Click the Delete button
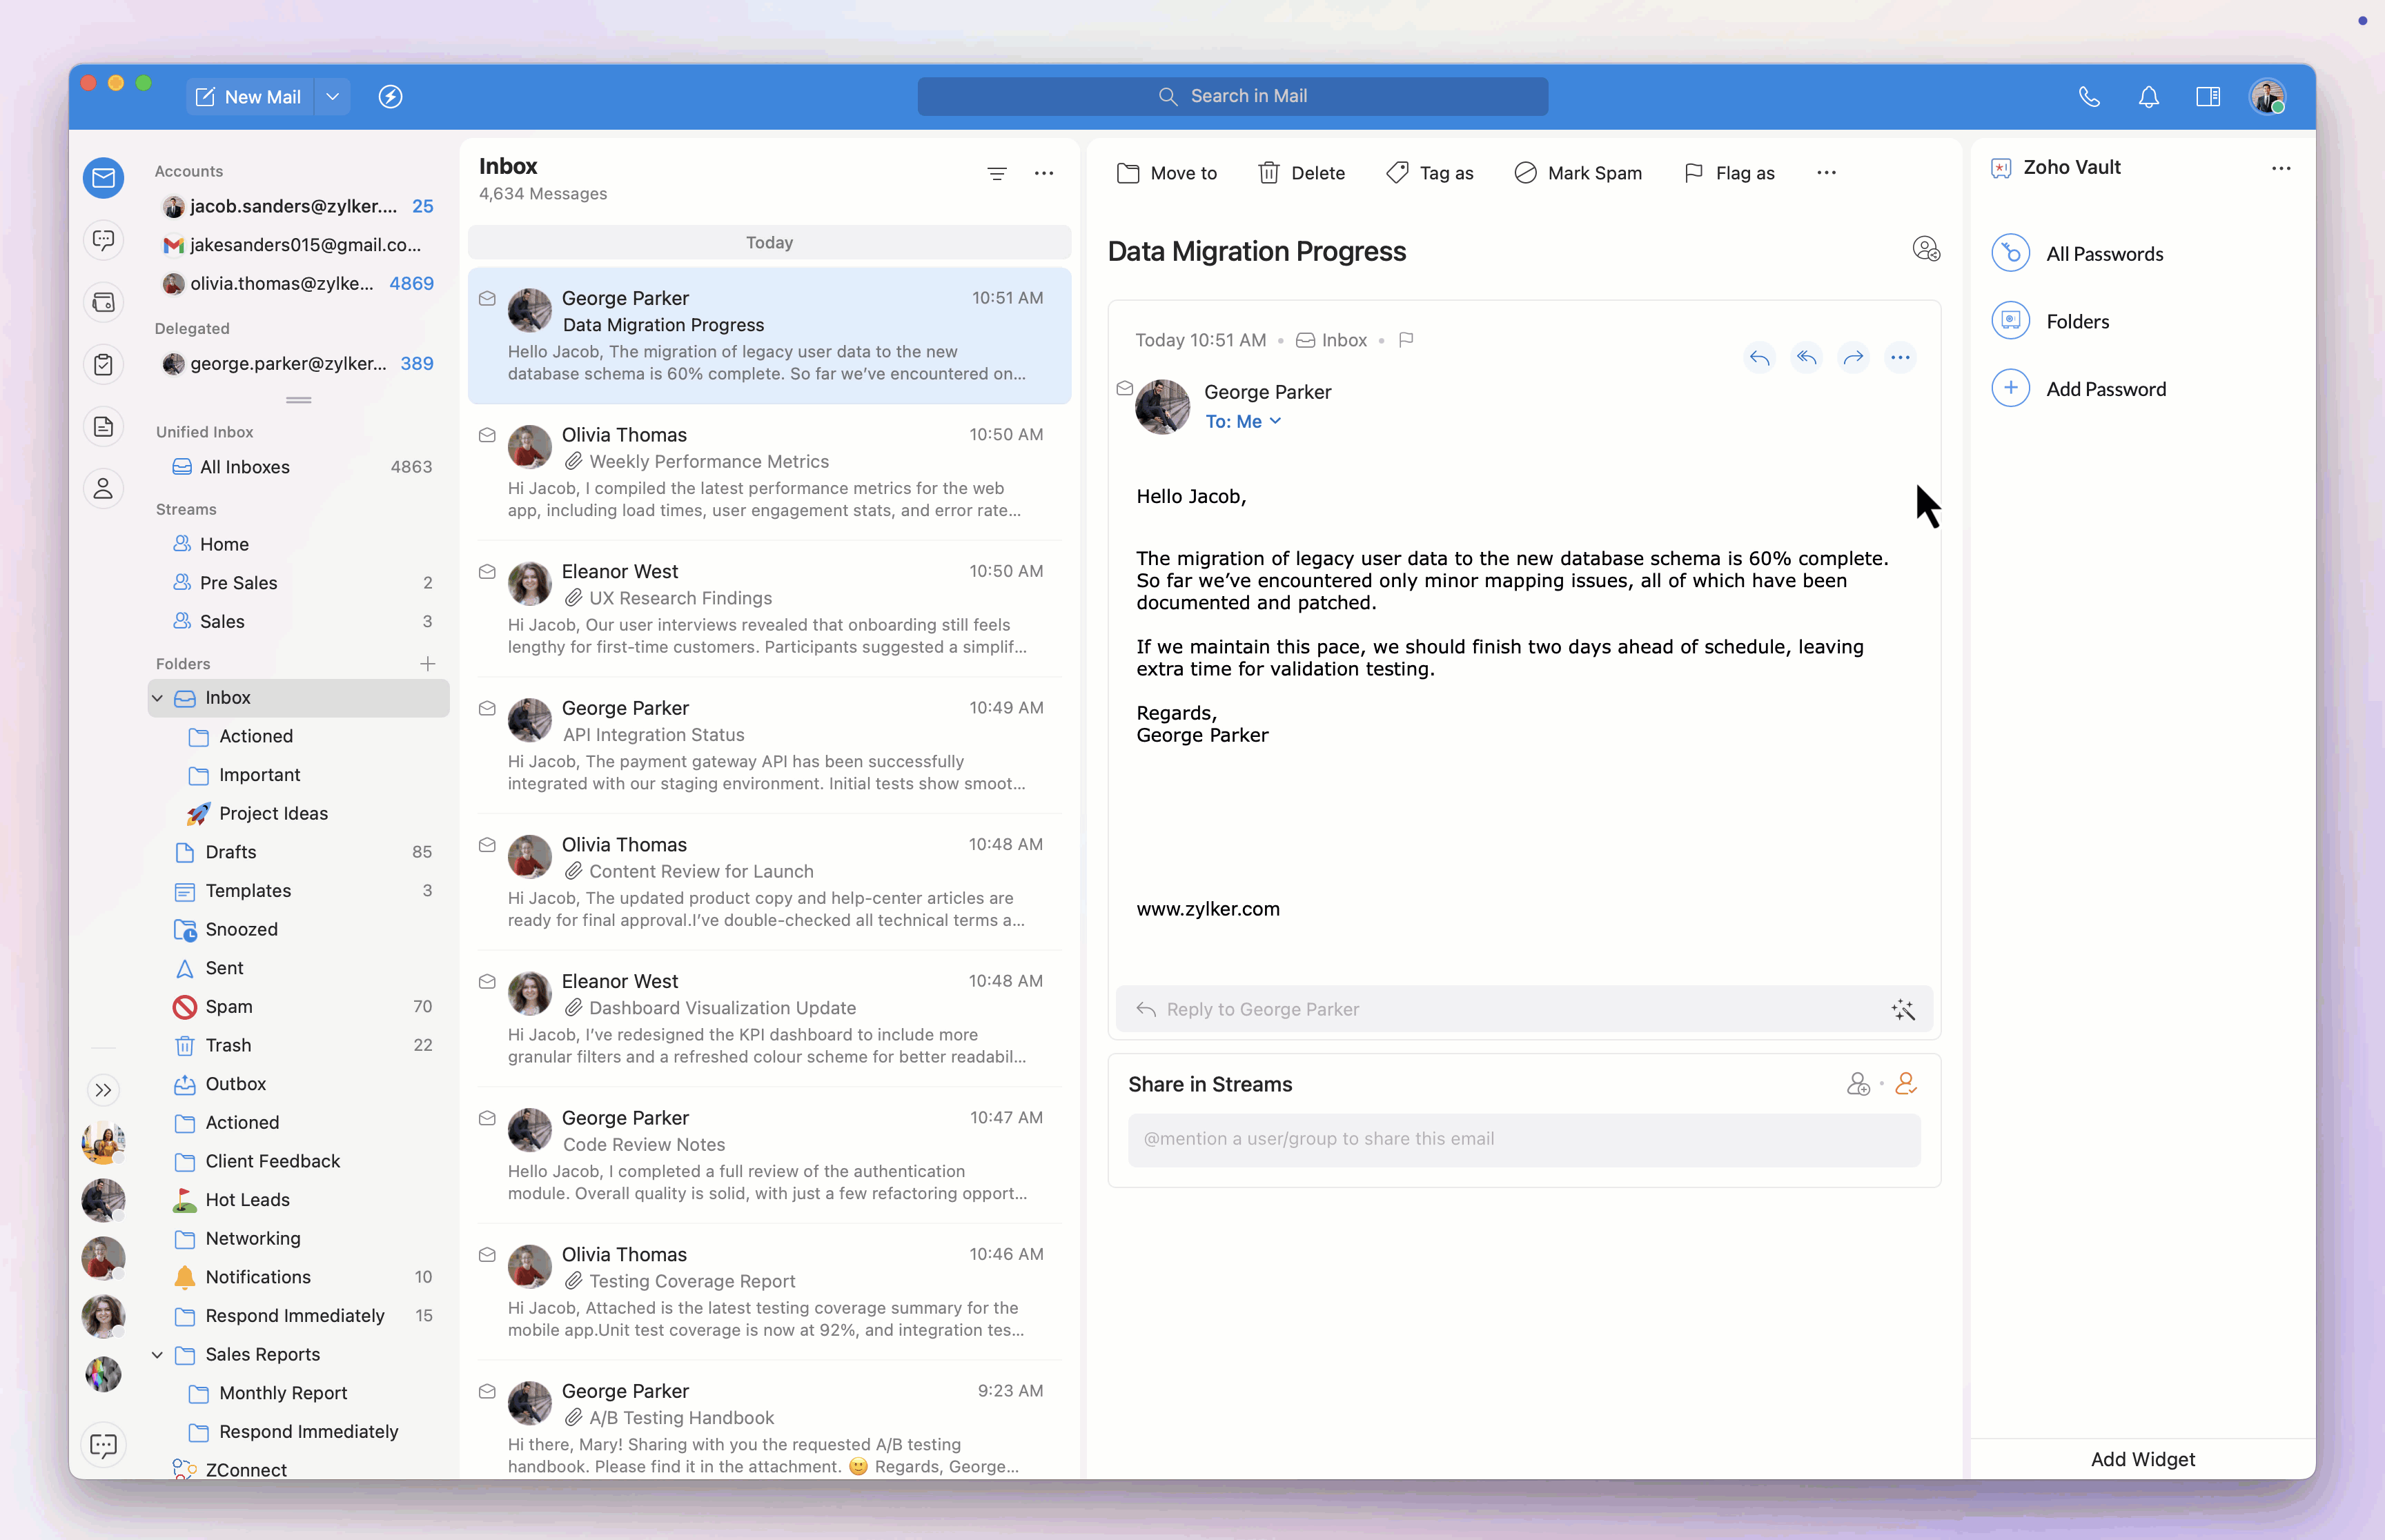Screen dimensions: 2385x1540 1301,173
